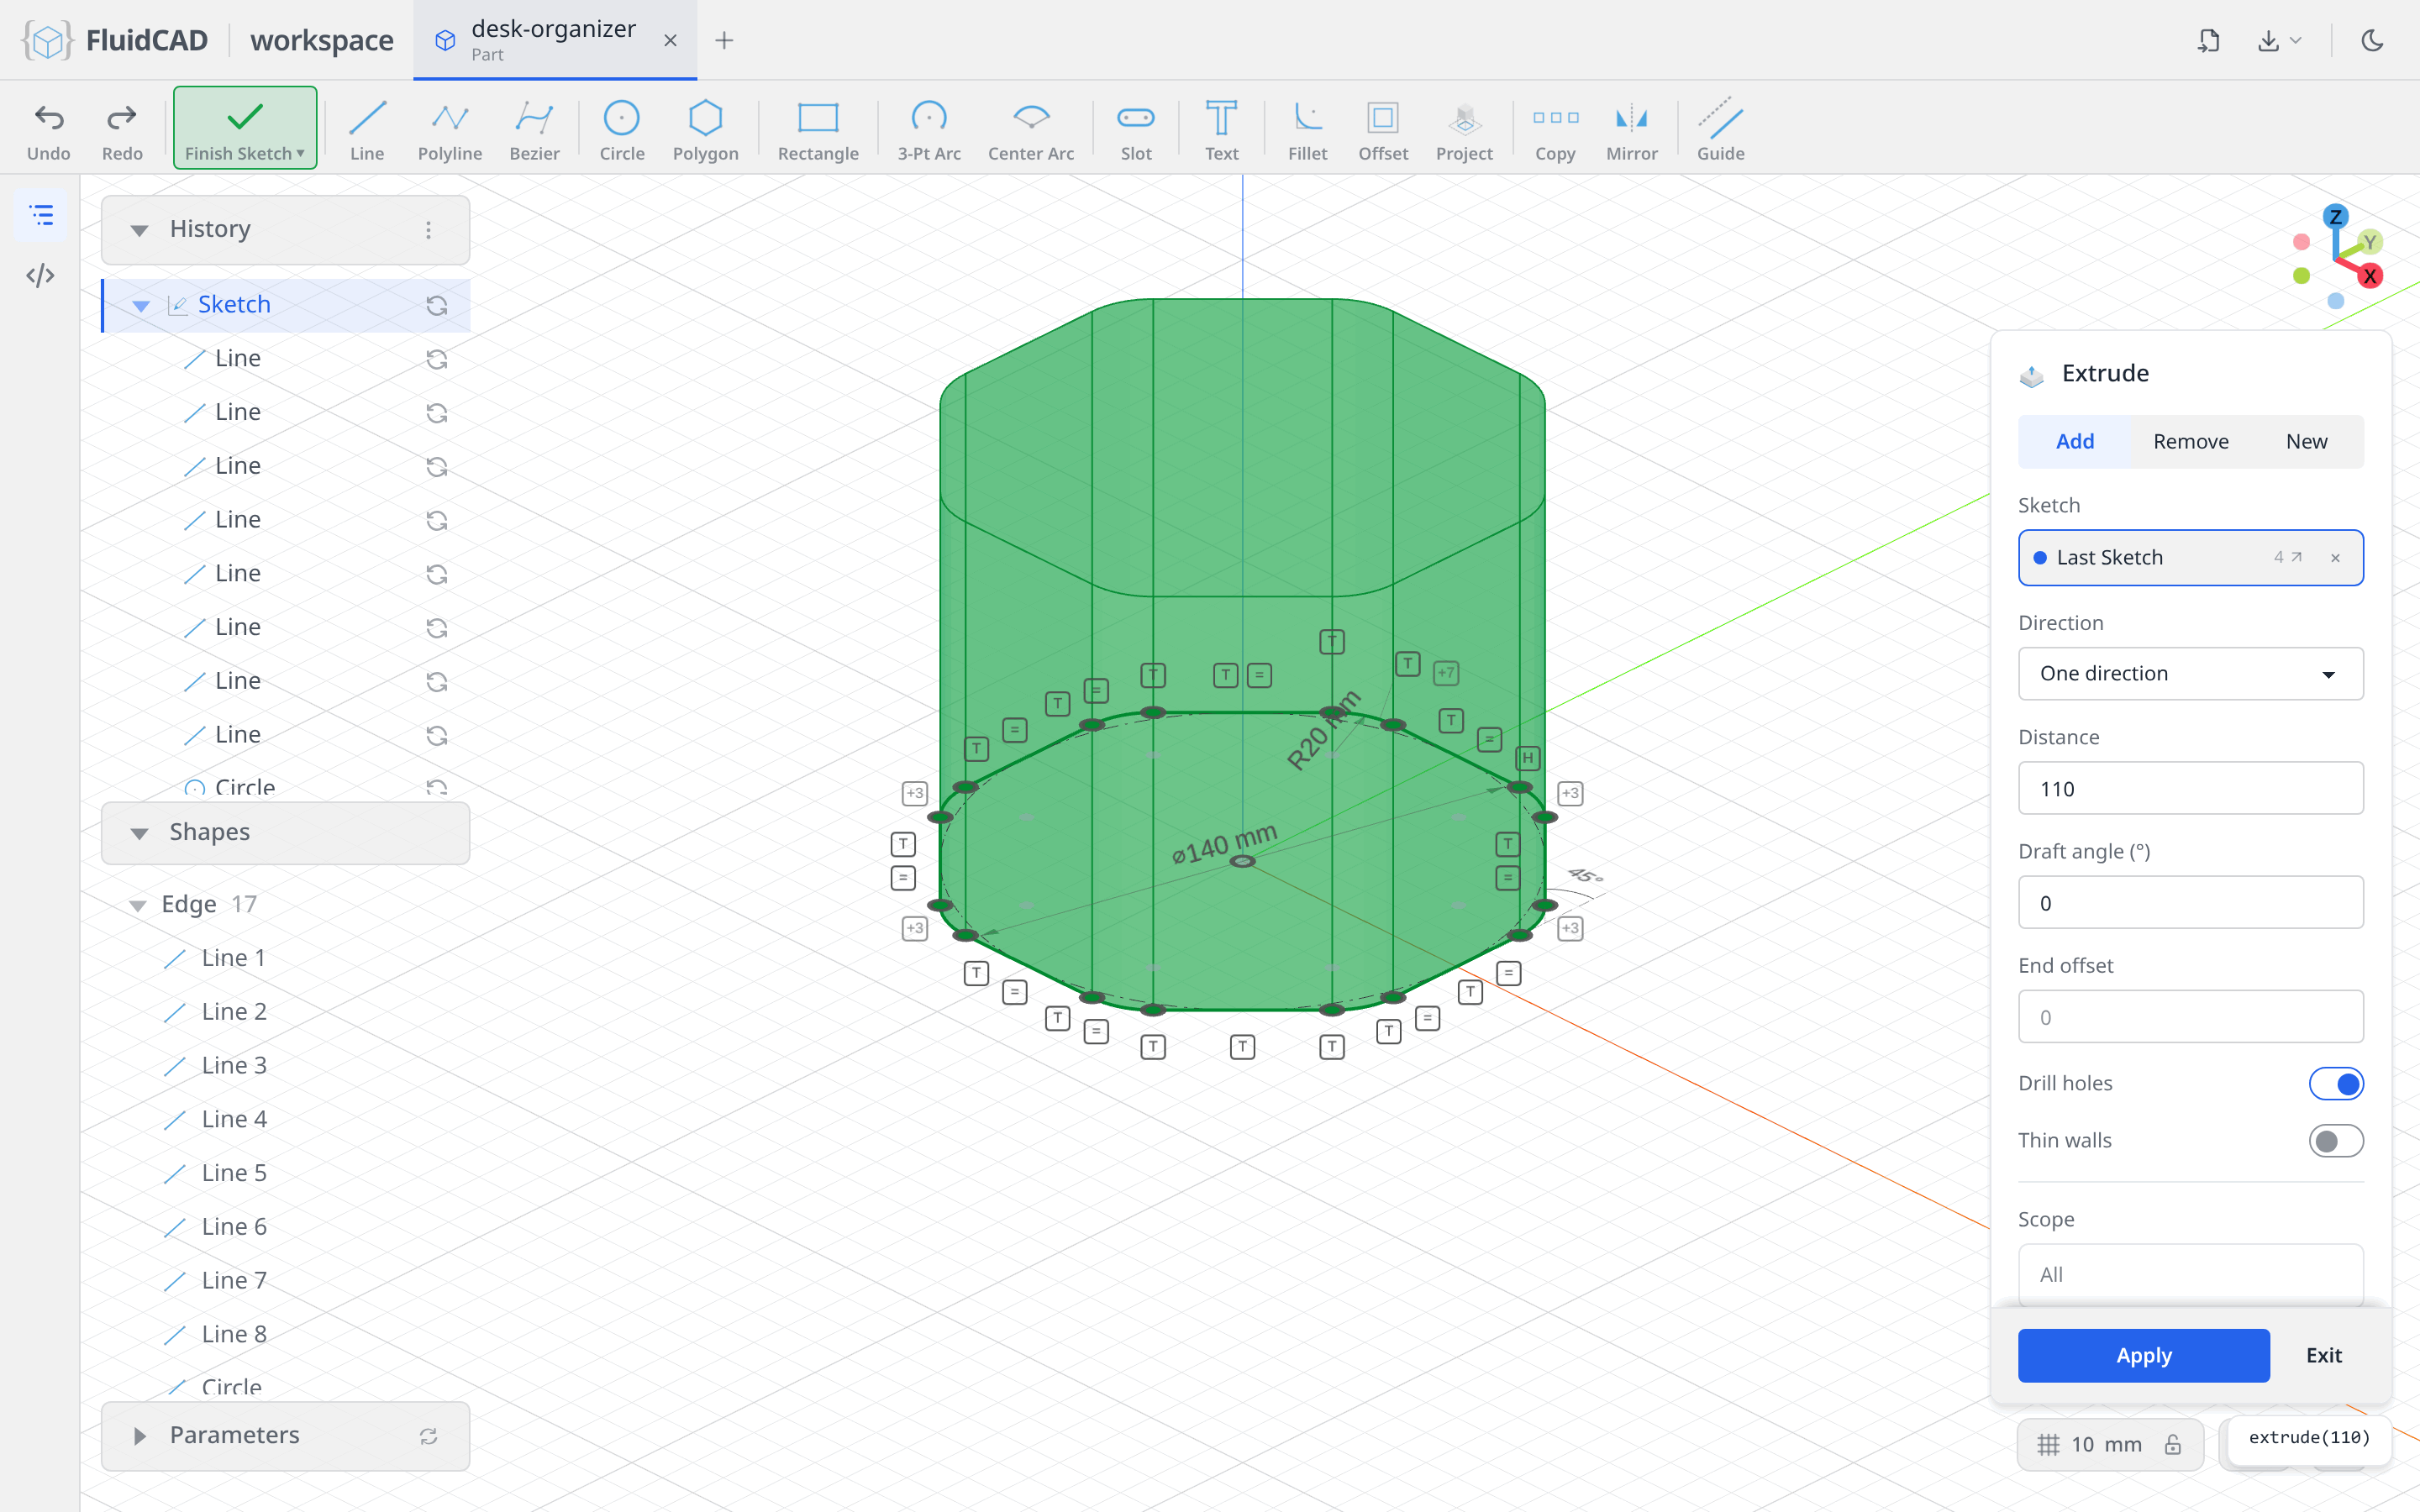Viewport: 2420px width, 1512px height.
Task: Toggle the Thin walls switch
Action: [x=2336, y=1141]
